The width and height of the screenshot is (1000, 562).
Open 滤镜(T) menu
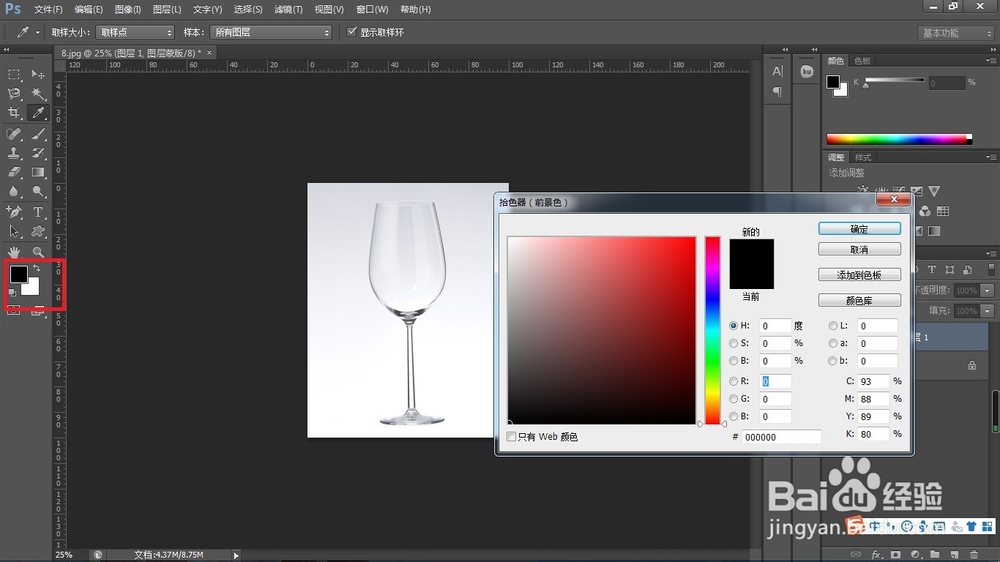pos(288,10)
